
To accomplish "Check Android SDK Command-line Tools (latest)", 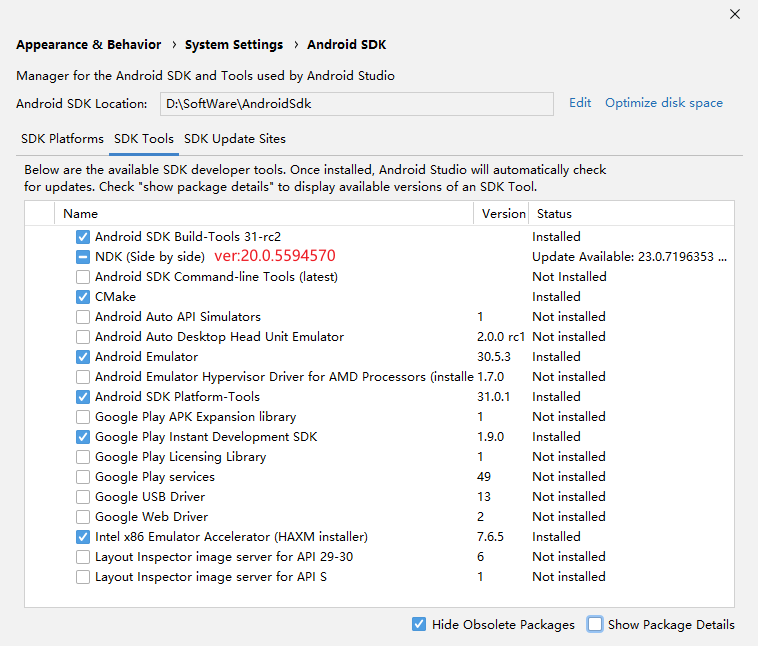I will tap(83, 277).
